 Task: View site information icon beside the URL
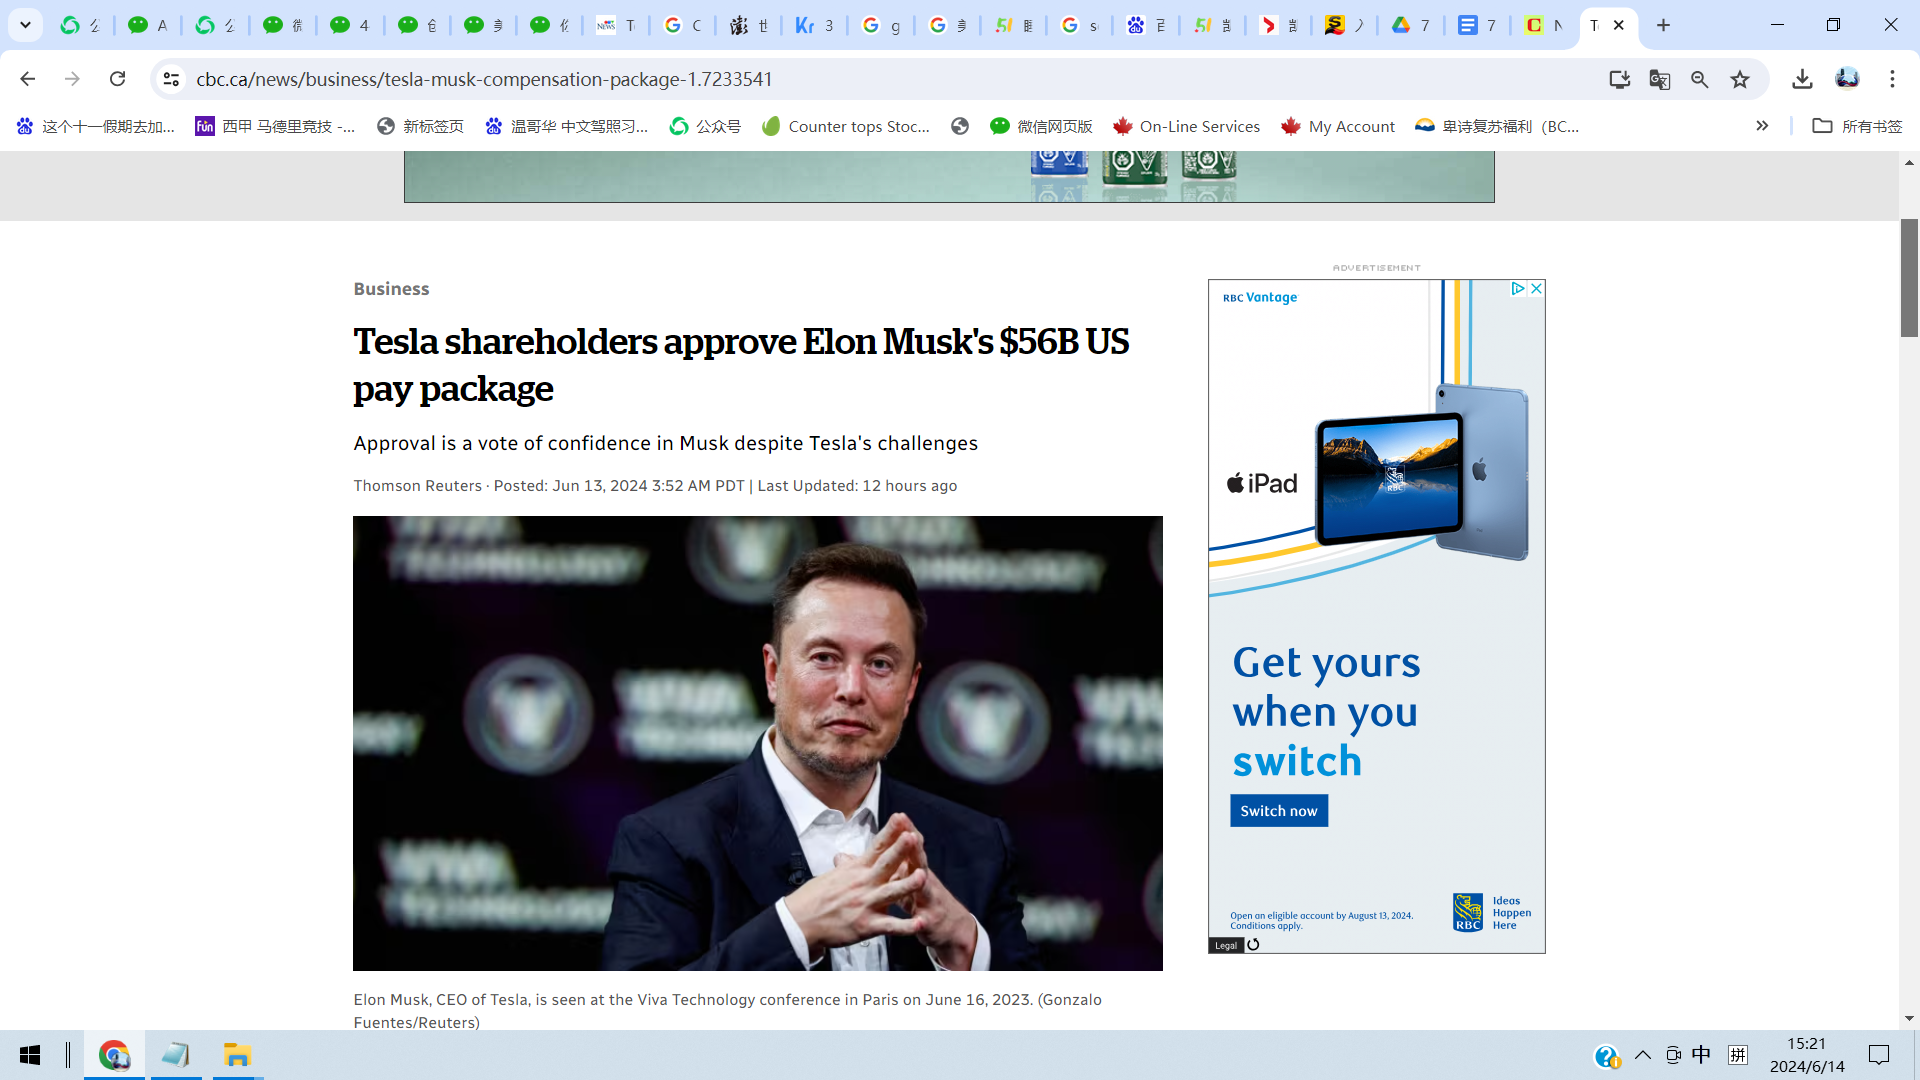point(171,79)
